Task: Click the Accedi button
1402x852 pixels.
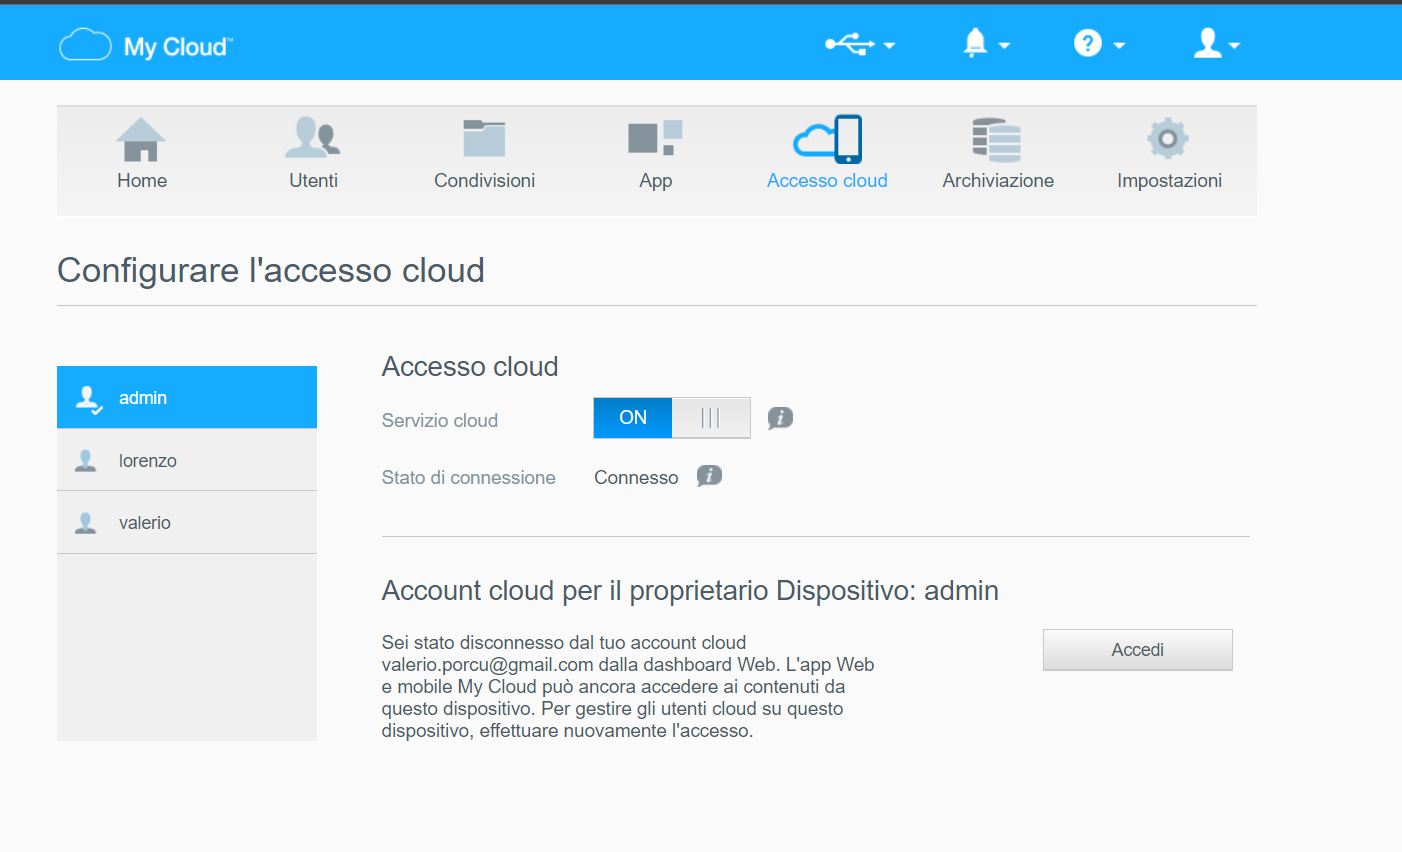Action: 1138,650
